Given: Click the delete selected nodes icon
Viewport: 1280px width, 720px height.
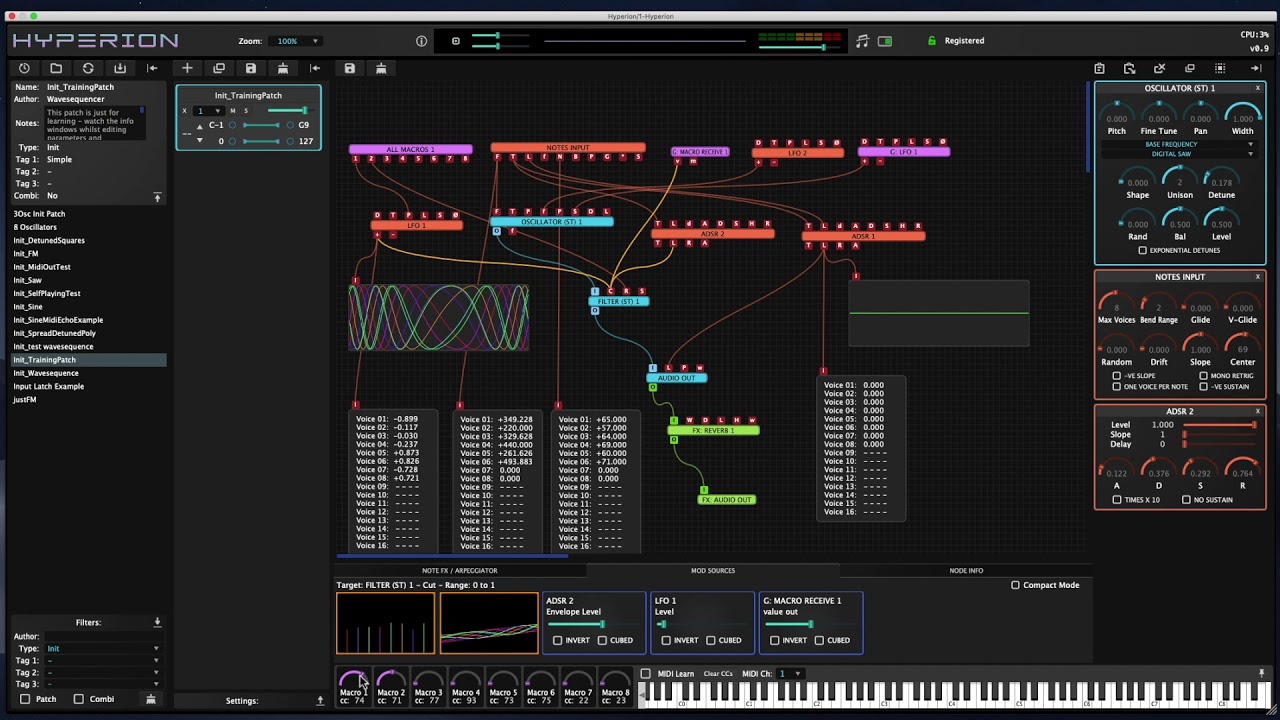Looking at the screenshot, I should (1159, 68).
